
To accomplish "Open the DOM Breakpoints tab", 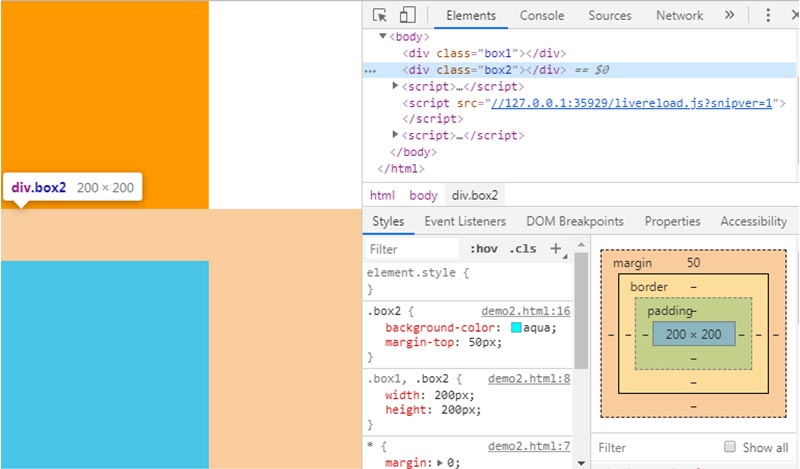I will pyautogui.click(x=575, y=221).
